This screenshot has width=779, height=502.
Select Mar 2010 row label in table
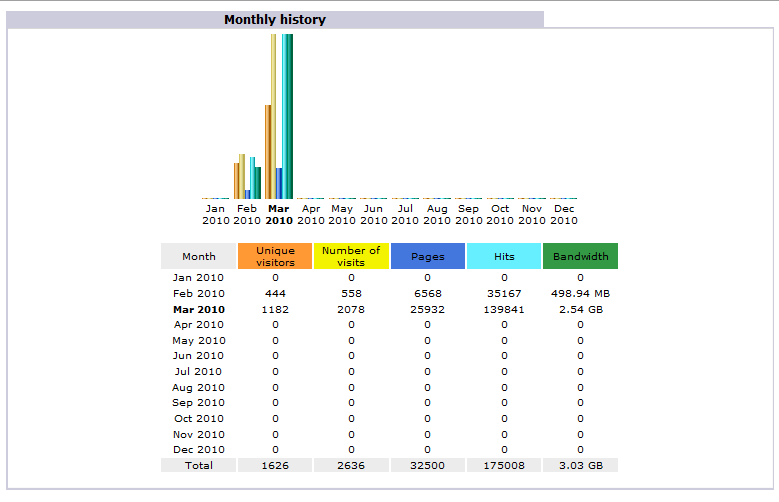tap(198, 309)
